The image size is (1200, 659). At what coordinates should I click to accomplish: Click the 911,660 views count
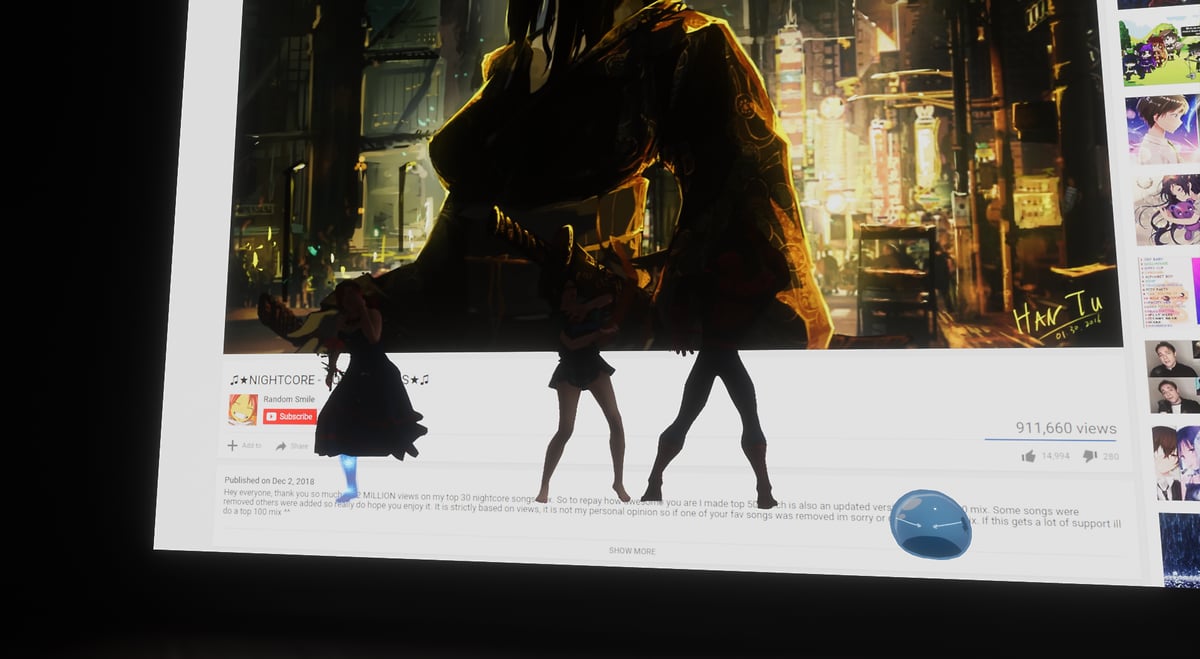click(x=1065, y=428)
